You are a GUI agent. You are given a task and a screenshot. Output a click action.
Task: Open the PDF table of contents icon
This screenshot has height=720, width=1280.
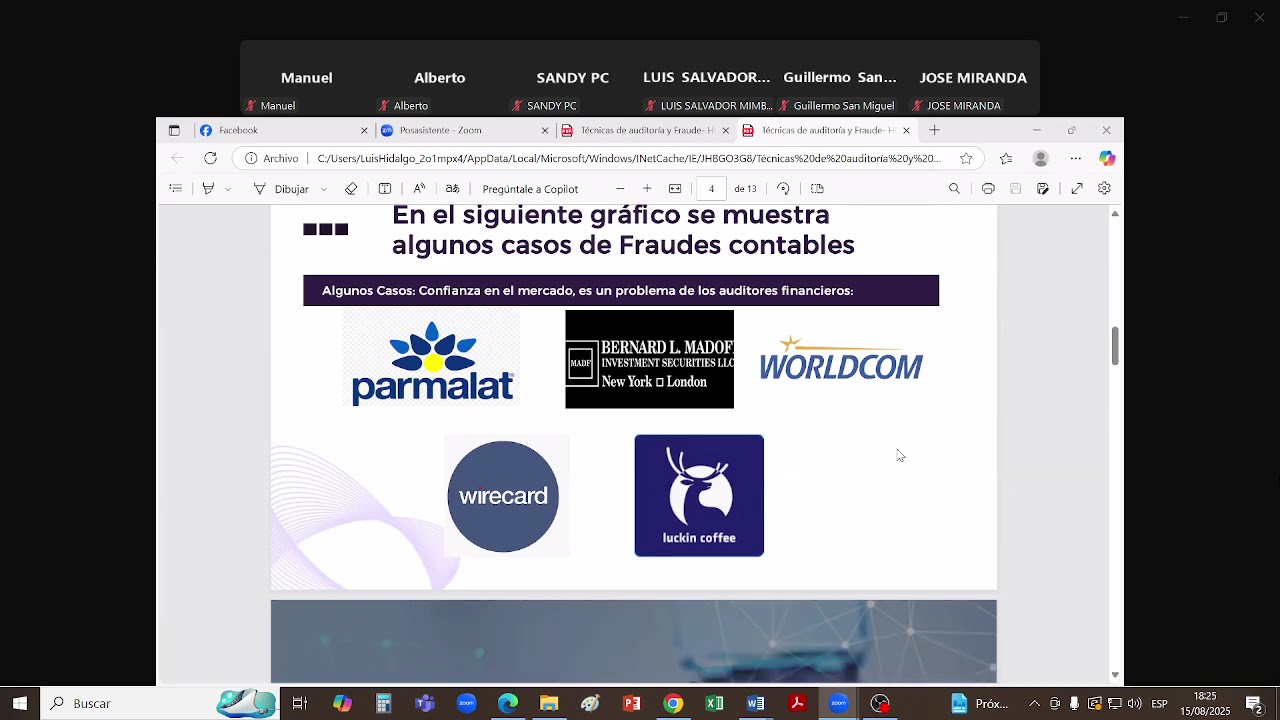pyautogui.click(x=176, y=188)
